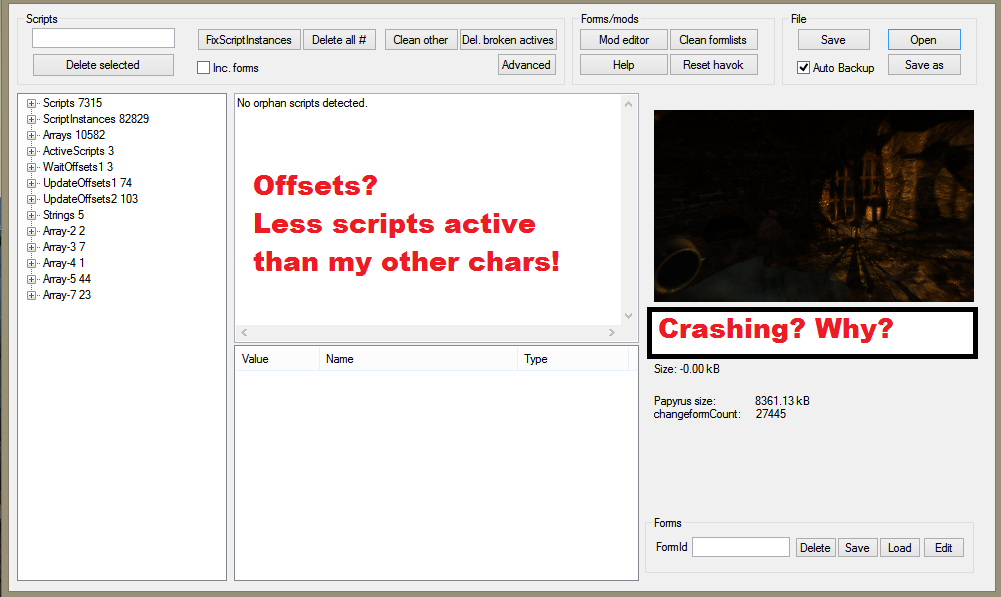Click the Save as button

[x=924, y=64]
